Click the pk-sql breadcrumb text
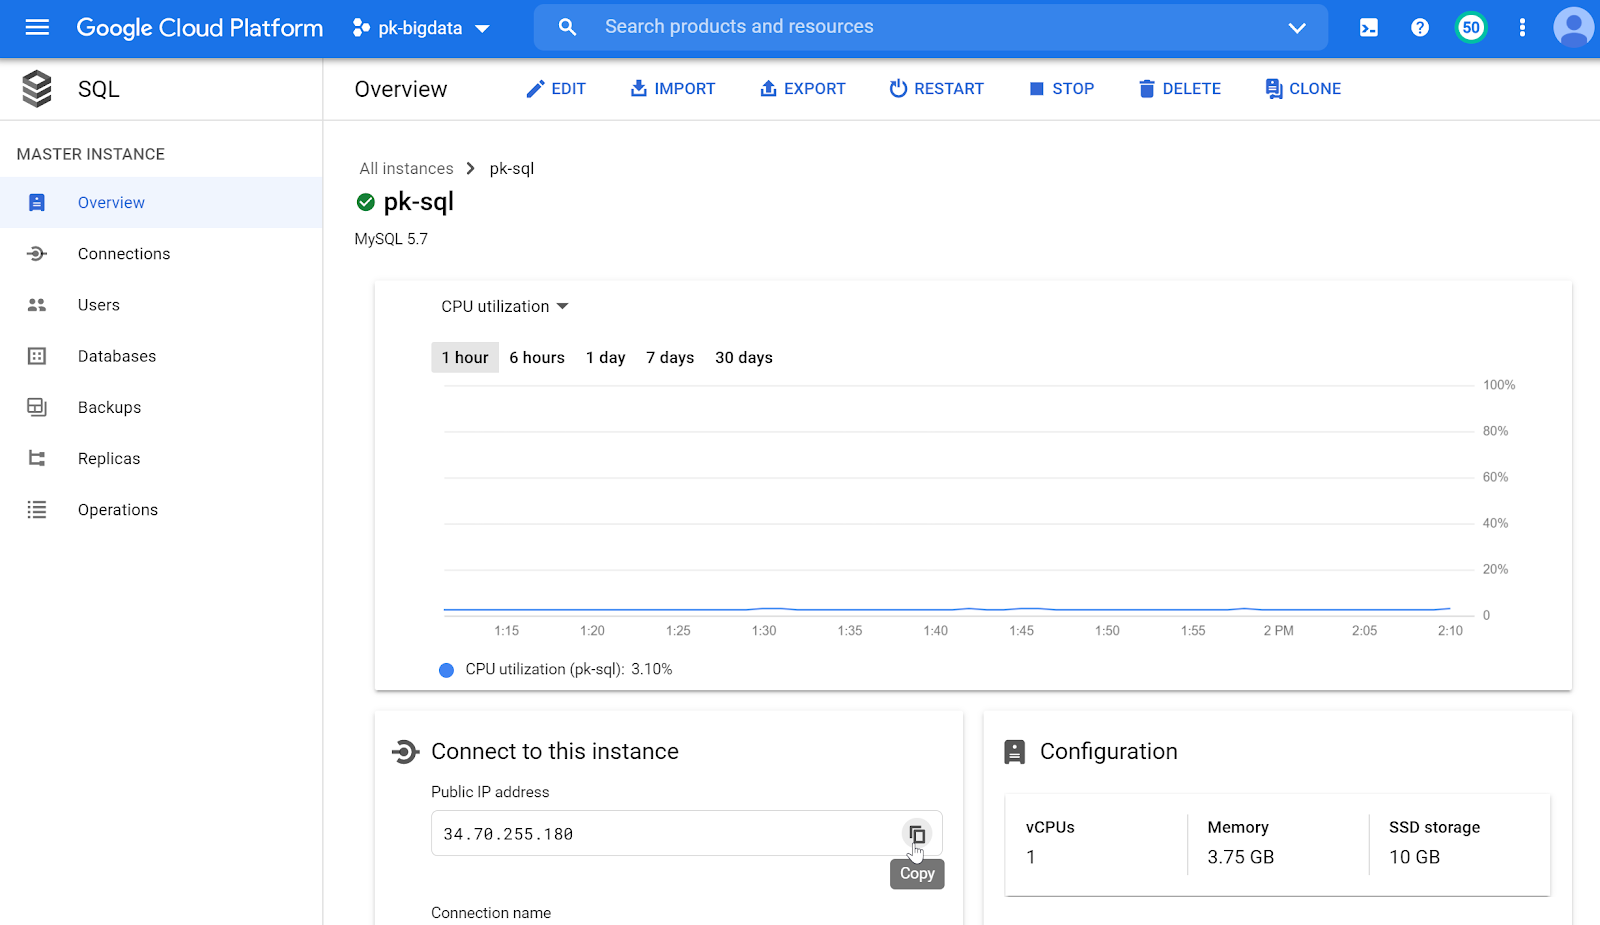Viewport: 1600px width, 925px height. [x=512, y=169]
